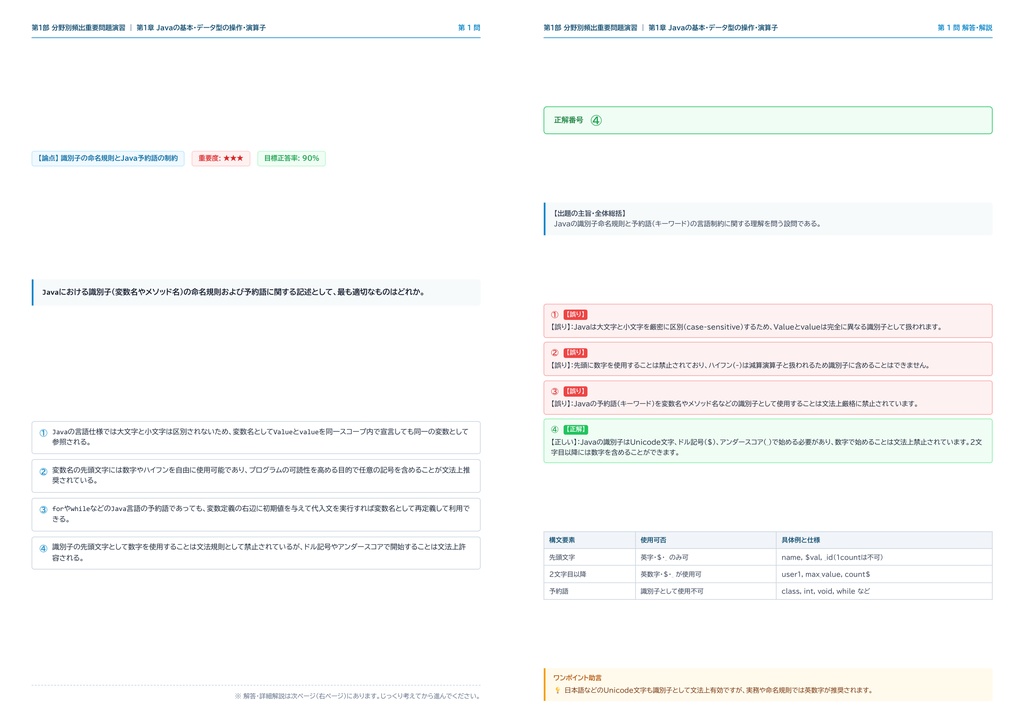
Task: Select the circled ① marker of the first answer choice
Action: tap(43, 432)
